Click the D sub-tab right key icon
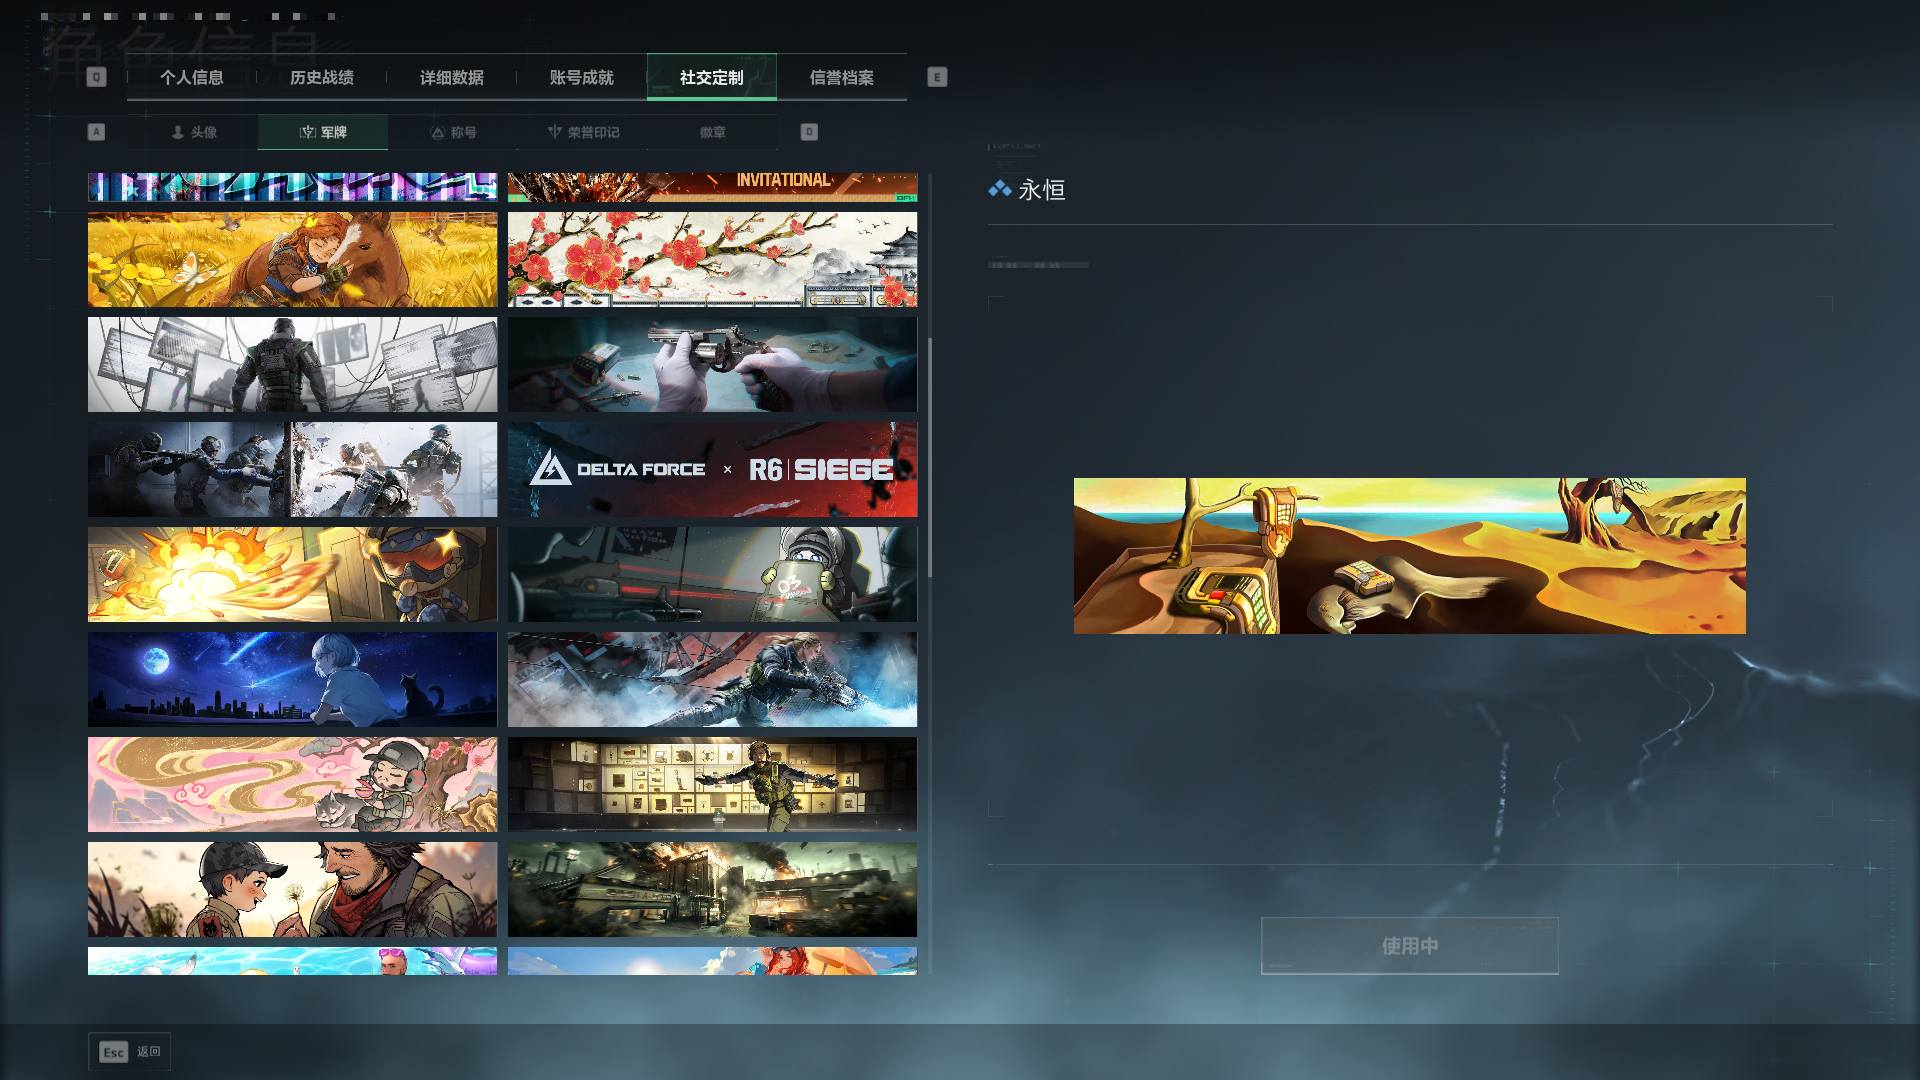The width and height of the screenshot is (1920, 1080). (809, 132)
